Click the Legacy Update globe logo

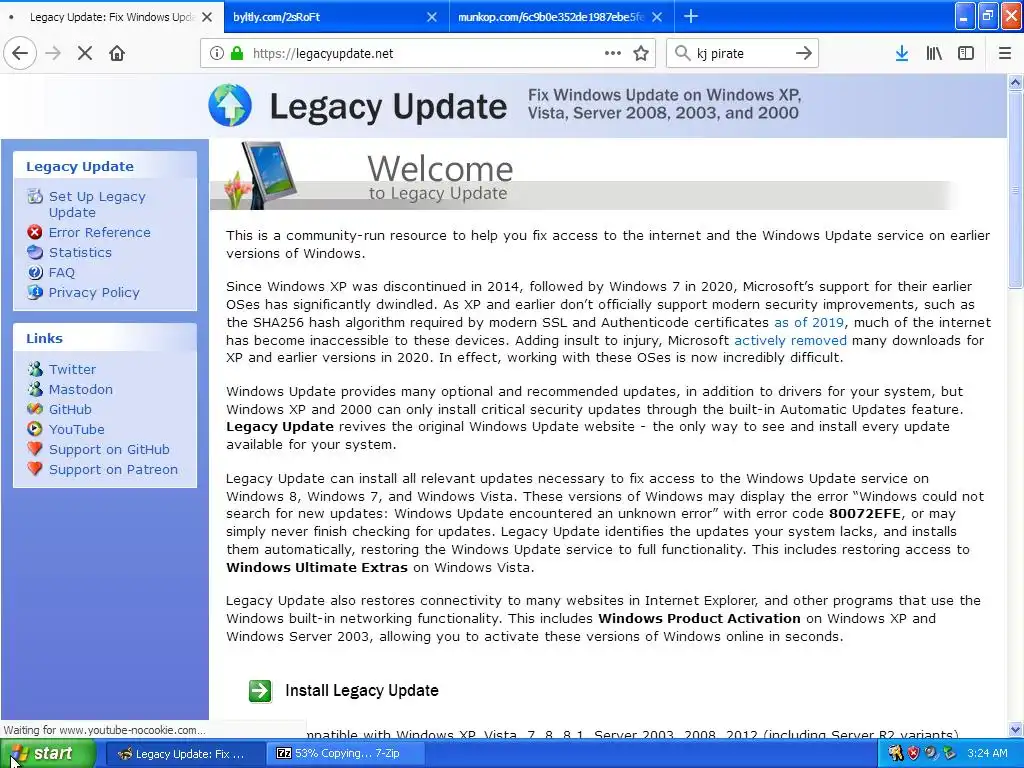230,105
